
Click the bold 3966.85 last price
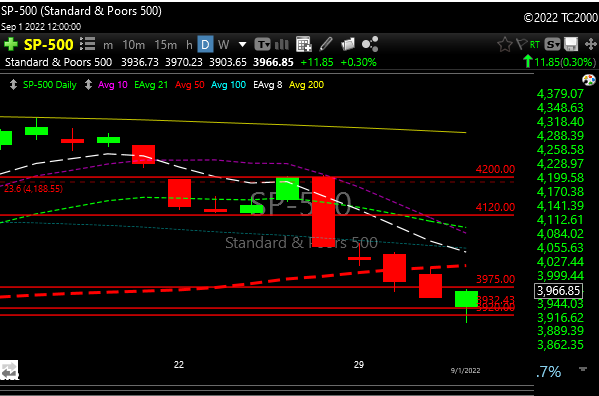point(273,62)
